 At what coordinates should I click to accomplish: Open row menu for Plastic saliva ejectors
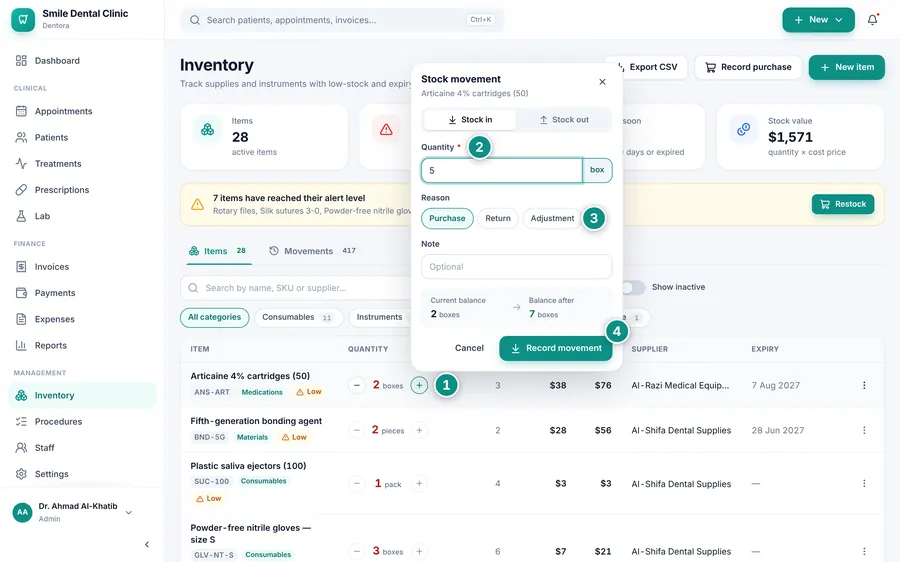click(864, 484)
